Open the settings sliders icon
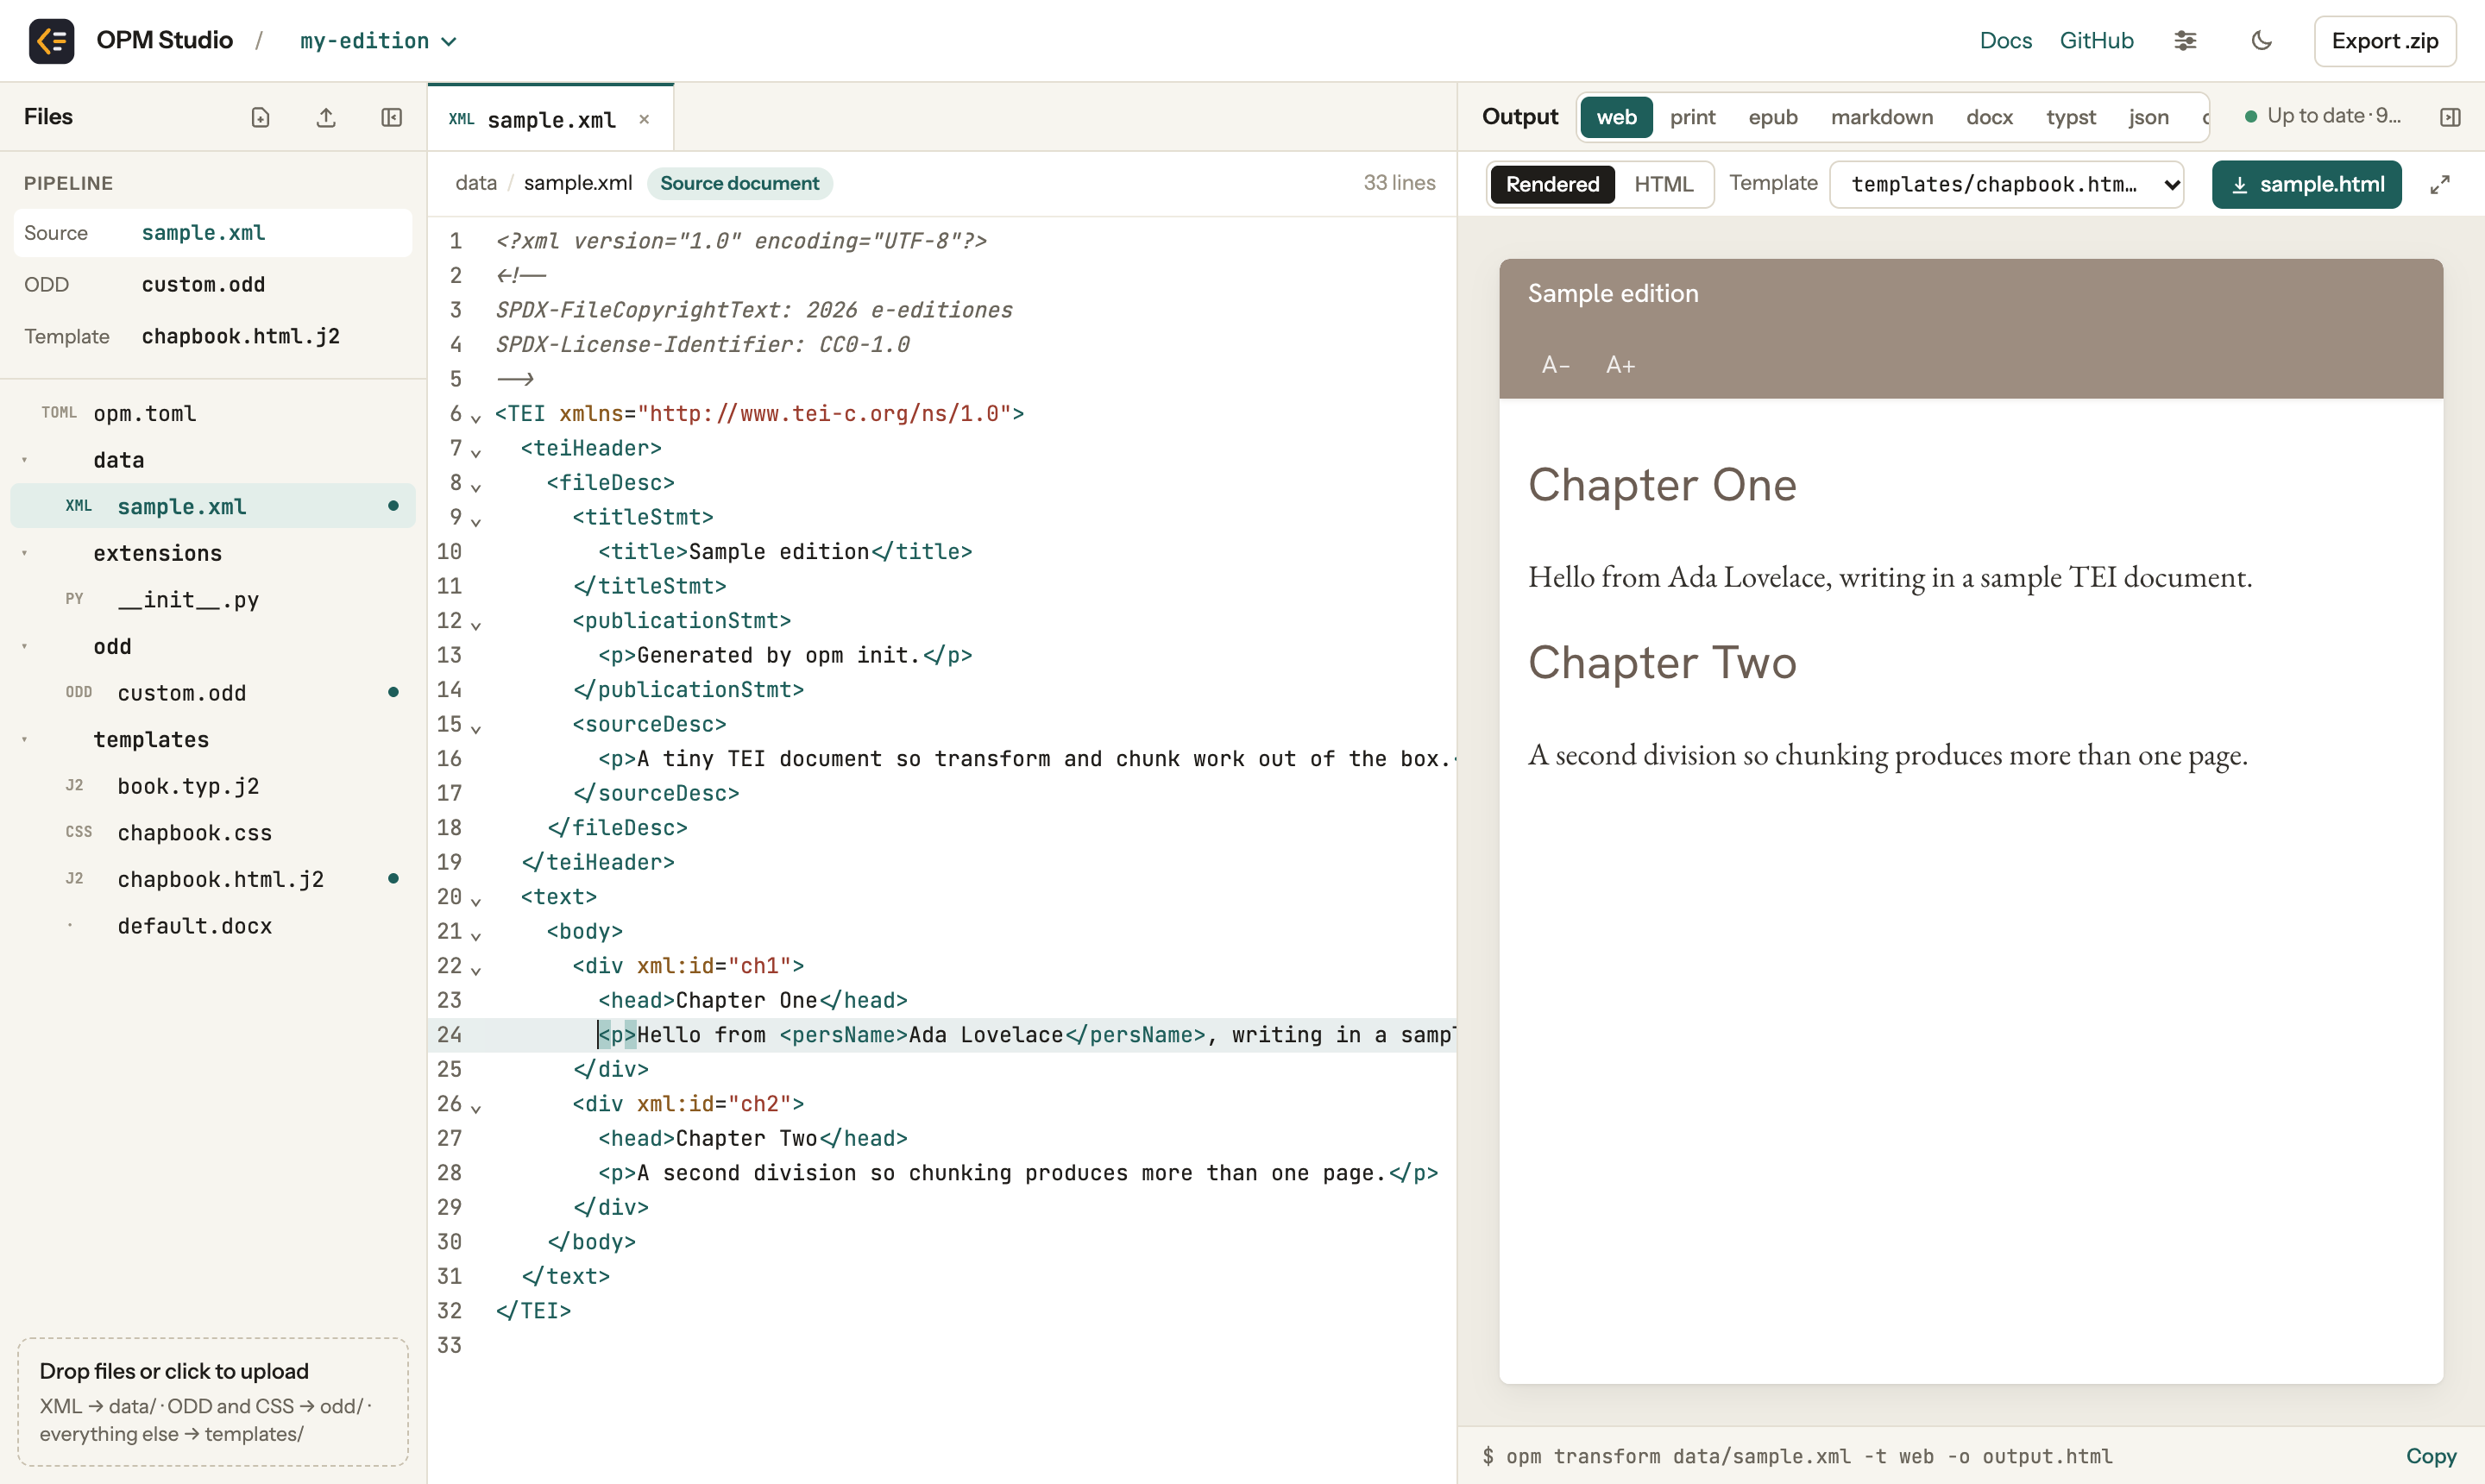The width and height of the screenshot is (2485, 1484). tap(2185, 41)
